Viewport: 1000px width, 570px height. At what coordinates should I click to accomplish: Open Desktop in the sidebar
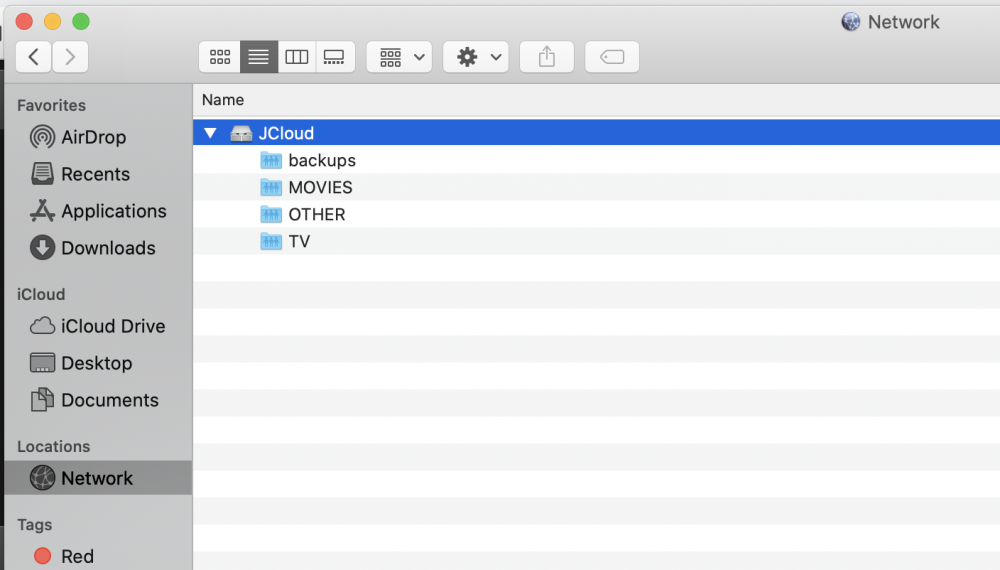(97, 363)
